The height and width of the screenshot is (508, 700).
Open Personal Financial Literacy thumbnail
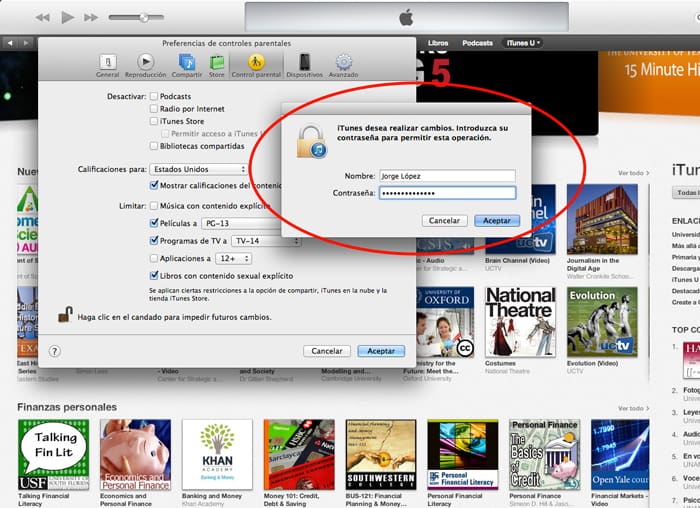[x=462, y=454]
